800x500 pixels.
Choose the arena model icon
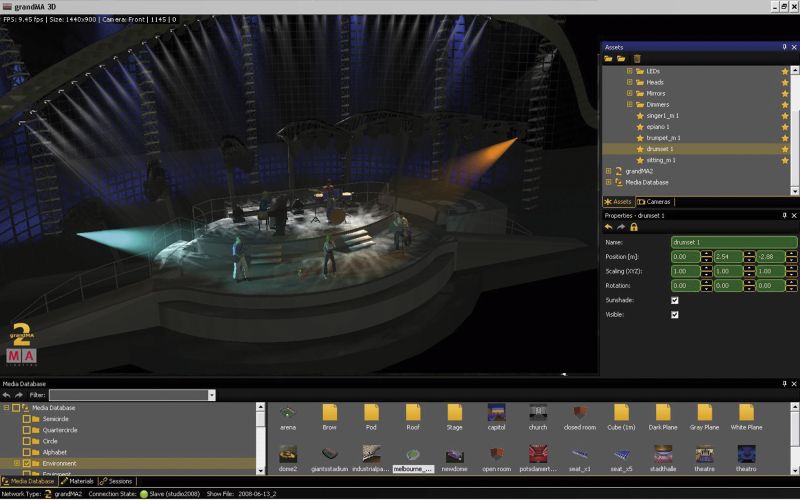click(x=288, y=412)
